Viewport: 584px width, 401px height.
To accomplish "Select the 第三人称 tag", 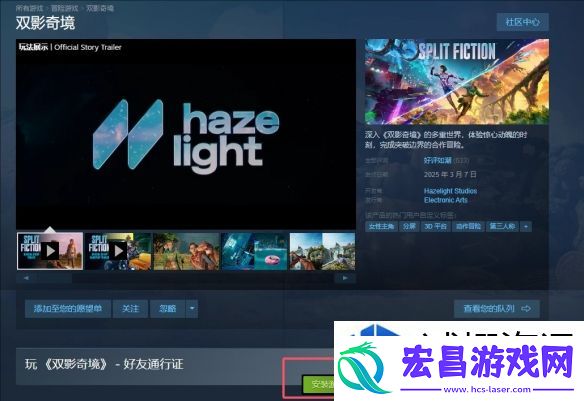I will 502,226.
